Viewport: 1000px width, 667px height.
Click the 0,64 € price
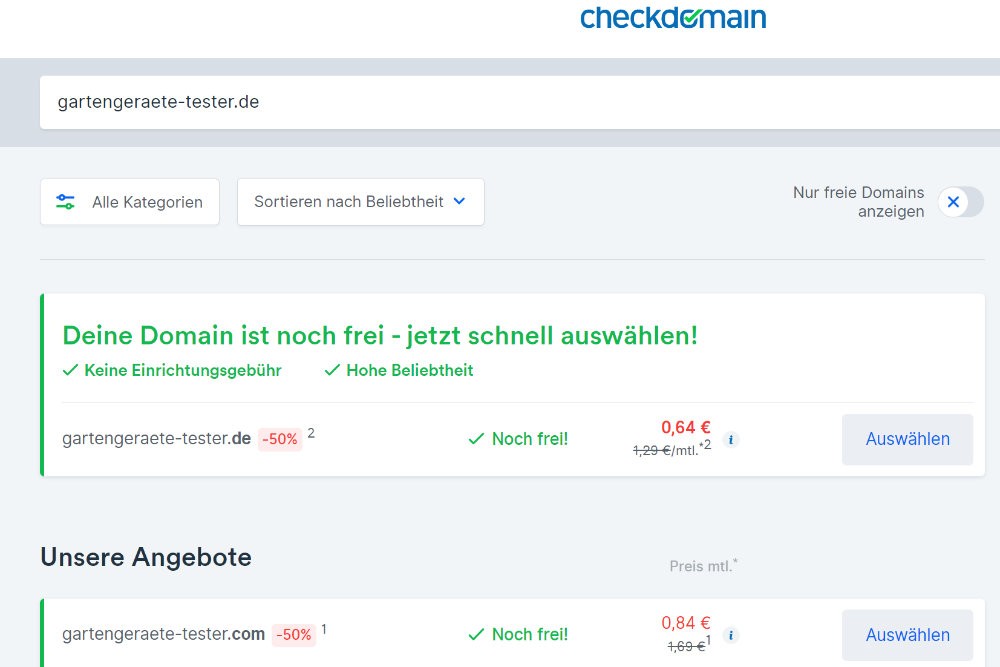tap(685, 428)
